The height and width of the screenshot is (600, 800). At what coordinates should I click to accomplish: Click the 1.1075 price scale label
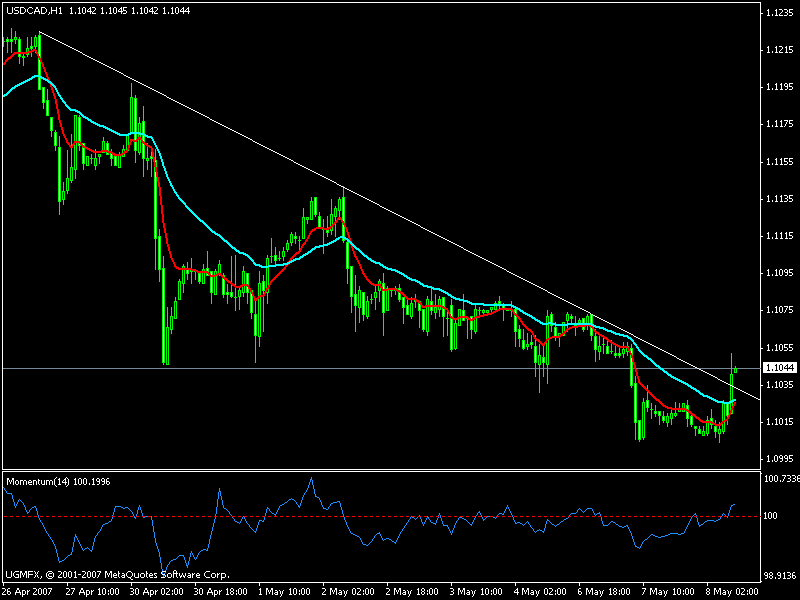[x=778, y=310]
